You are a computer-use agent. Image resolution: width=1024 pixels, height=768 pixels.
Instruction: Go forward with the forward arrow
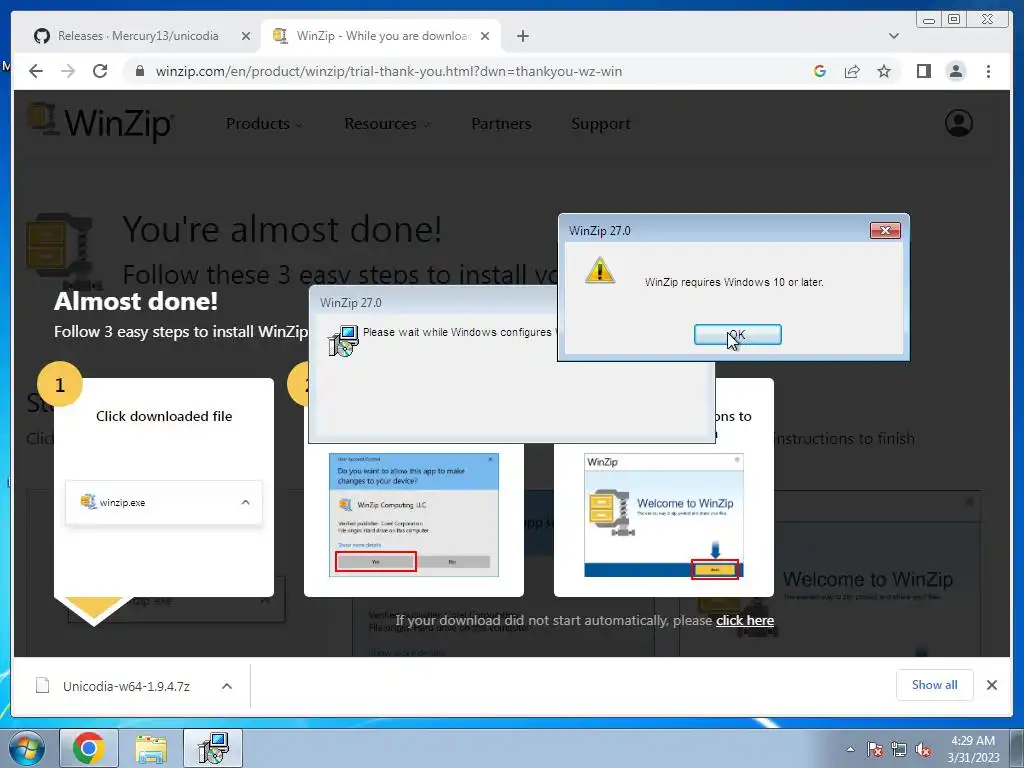tap(68, 71)
